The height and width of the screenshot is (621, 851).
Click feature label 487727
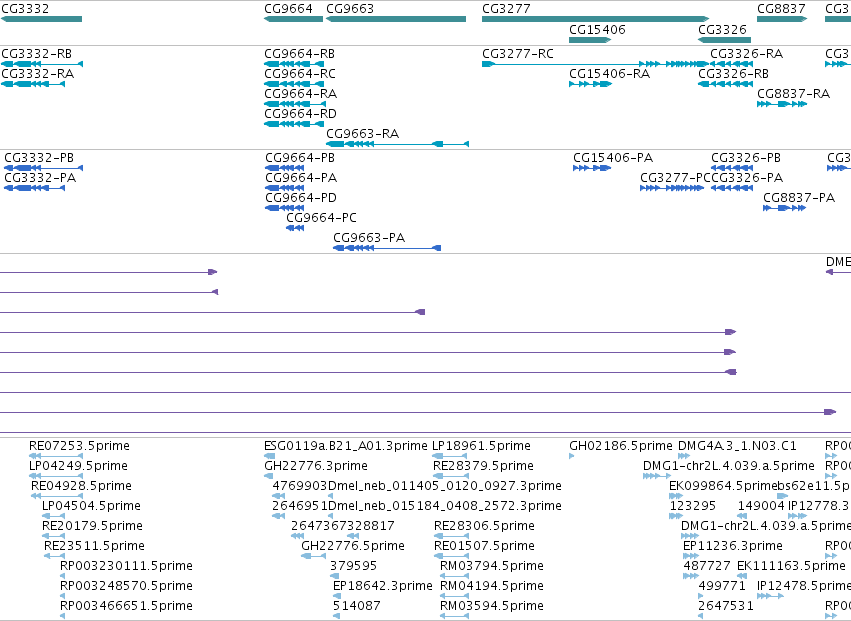pos(707,566)
